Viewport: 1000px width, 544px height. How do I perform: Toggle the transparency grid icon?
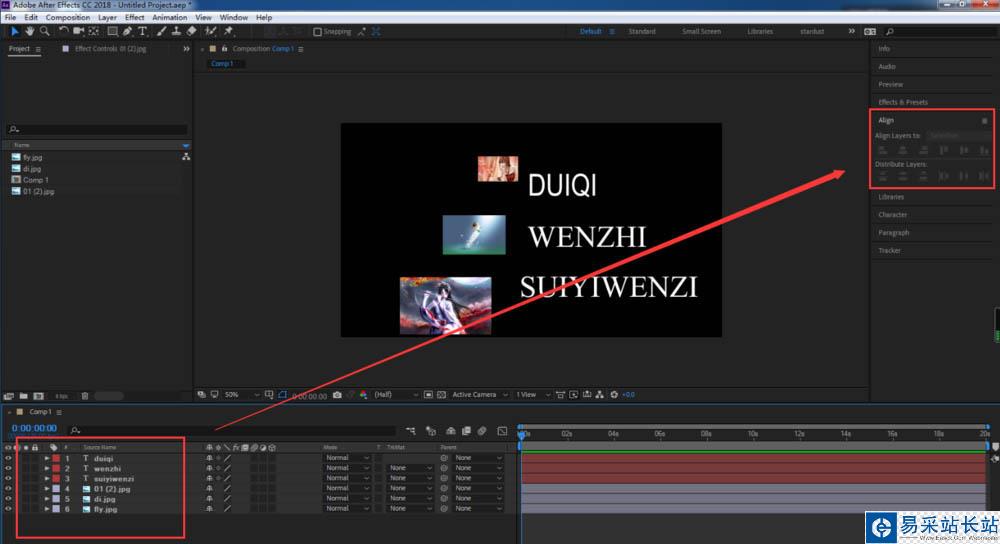(441, 395)
